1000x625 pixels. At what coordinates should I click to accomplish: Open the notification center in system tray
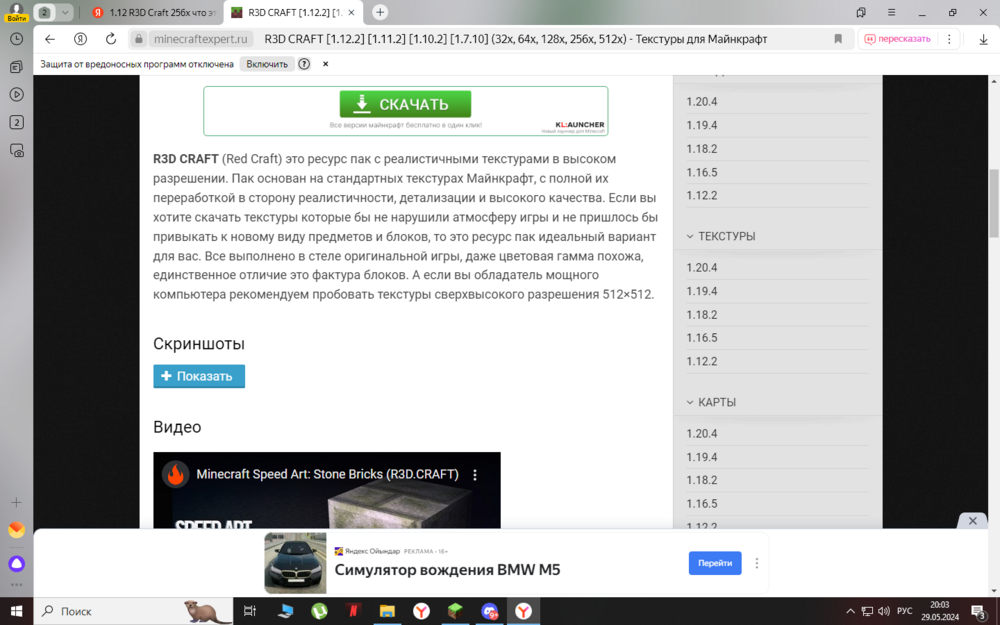click(x=979, y=612)
